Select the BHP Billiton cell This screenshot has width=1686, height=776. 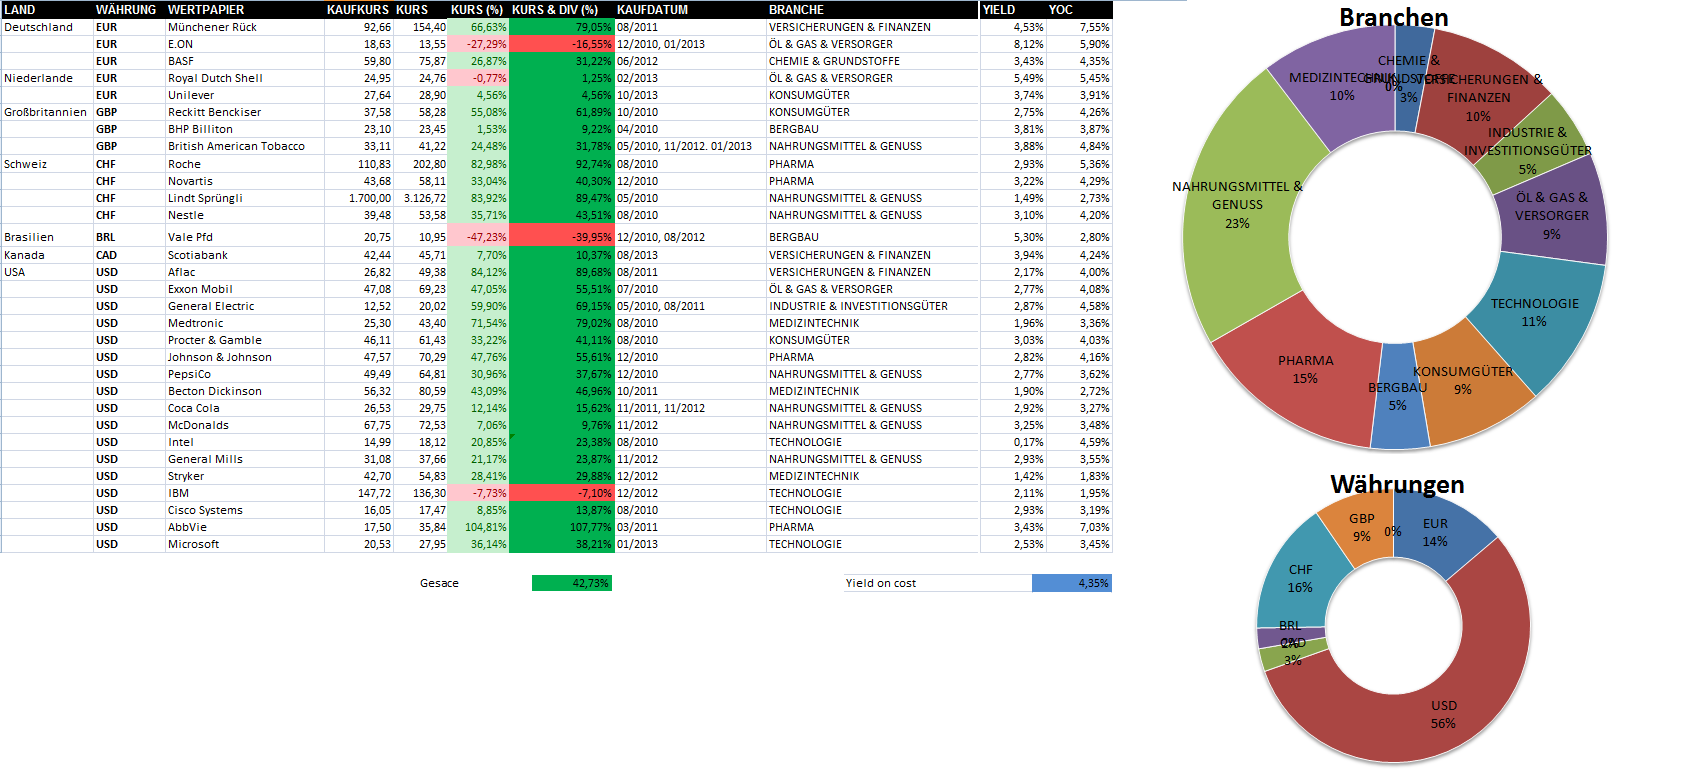pyautogui.click(x=245, y=129)
